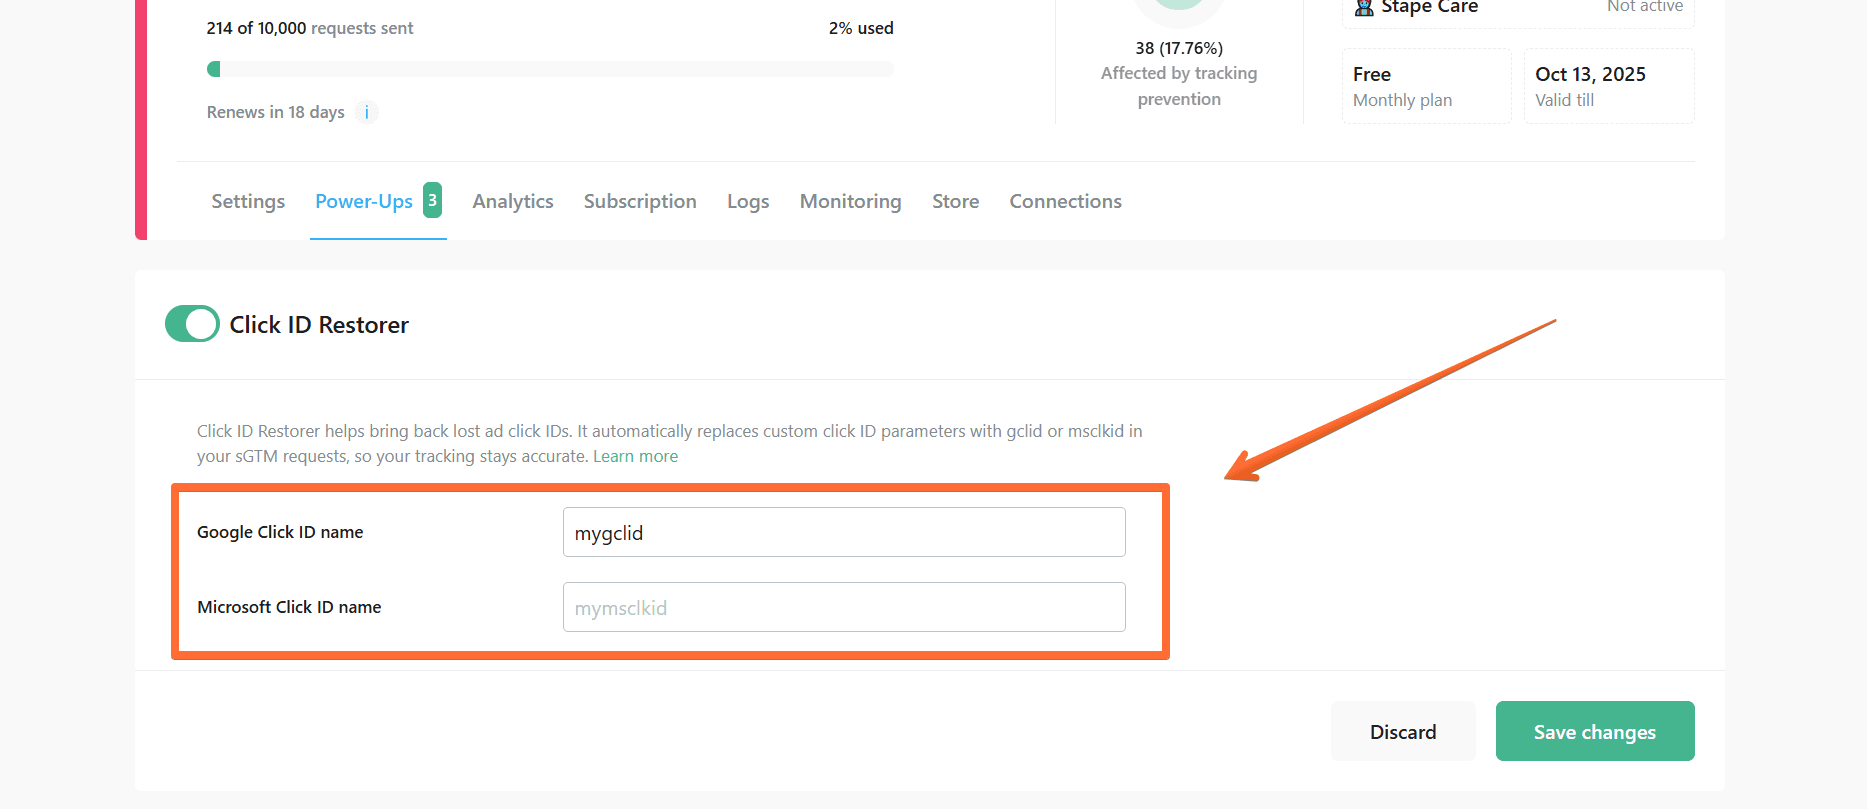Open the Logs tab

[x=748, y=201]
